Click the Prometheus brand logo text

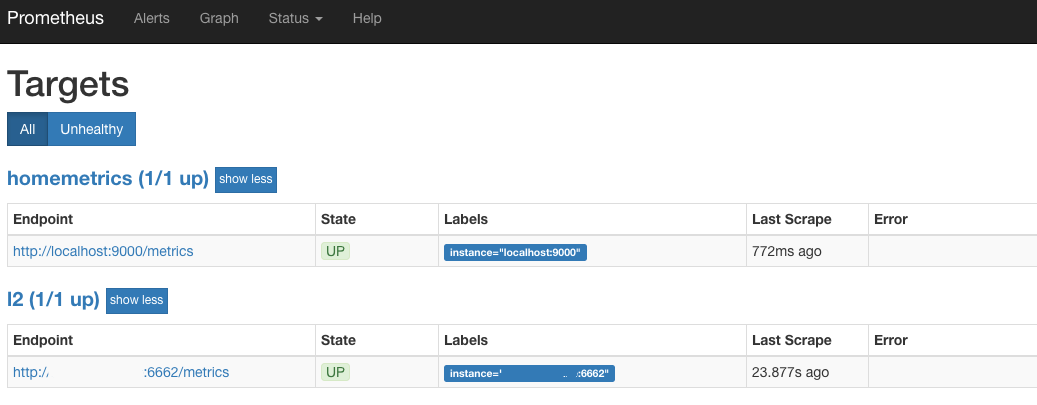tap(55, 18)
